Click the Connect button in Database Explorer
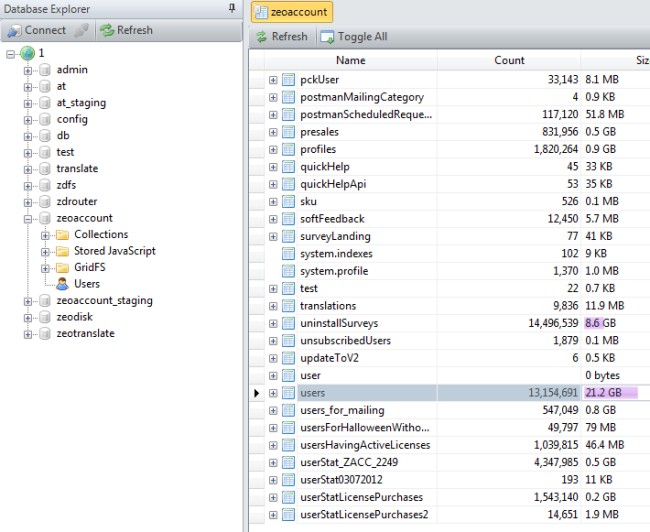 click(x=36, y=30)
